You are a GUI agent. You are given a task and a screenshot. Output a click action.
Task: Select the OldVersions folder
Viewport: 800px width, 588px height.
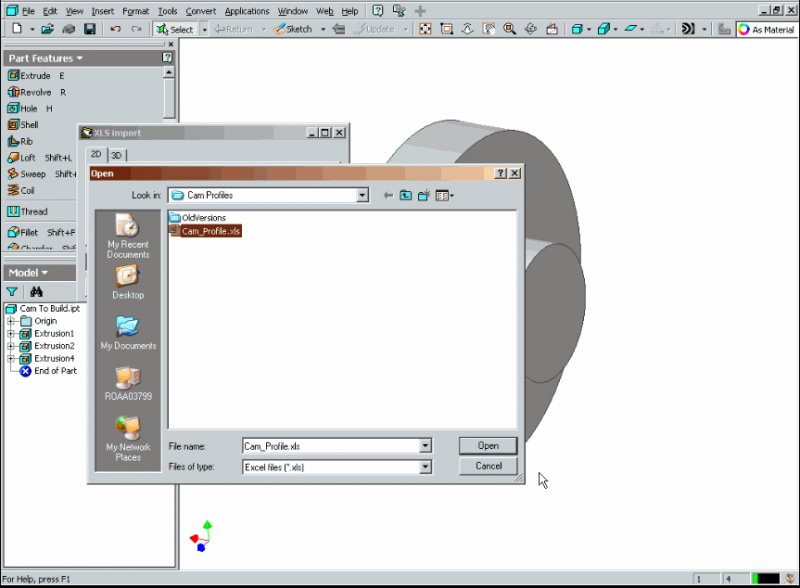[x=197, y=217]
